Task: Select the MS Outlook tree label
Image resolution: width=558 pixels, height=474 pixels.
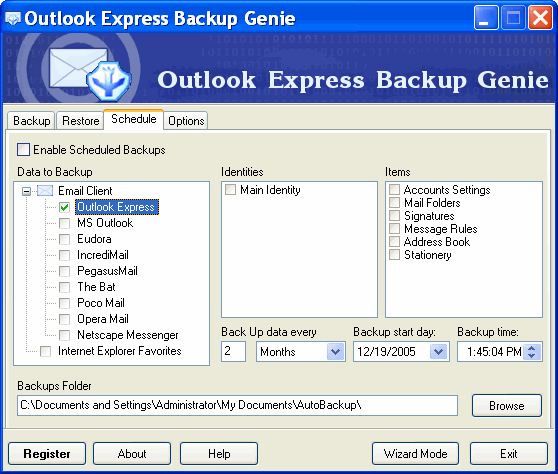Action: [105, 223]
